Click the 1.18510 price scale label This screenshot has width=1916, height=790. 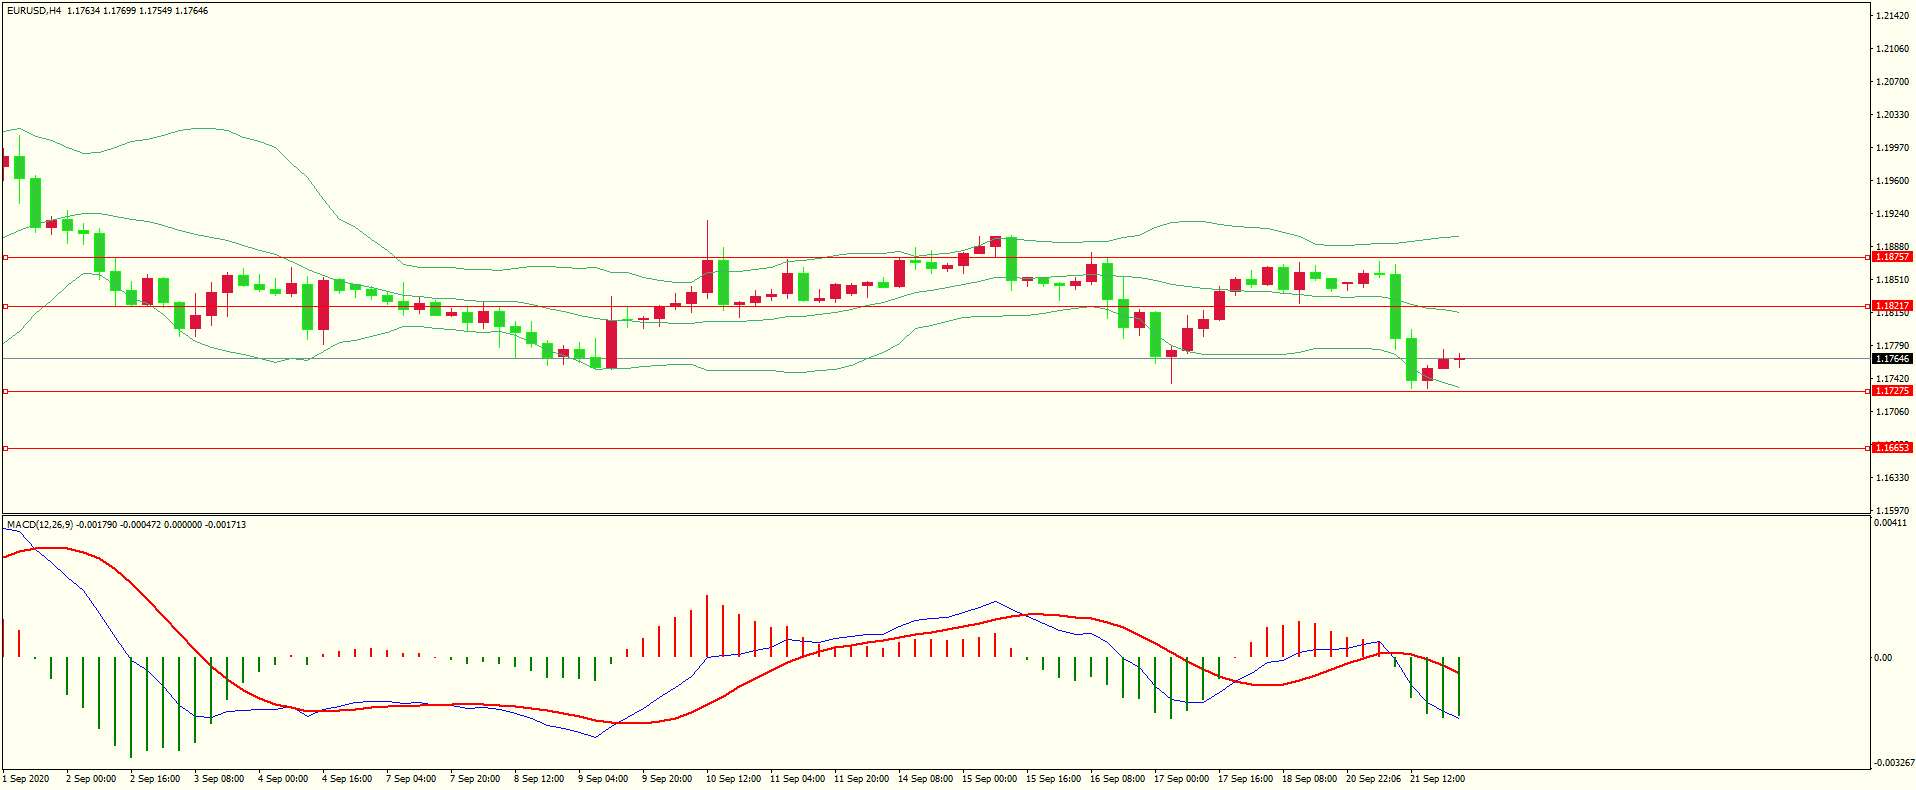coord(1893,280)
